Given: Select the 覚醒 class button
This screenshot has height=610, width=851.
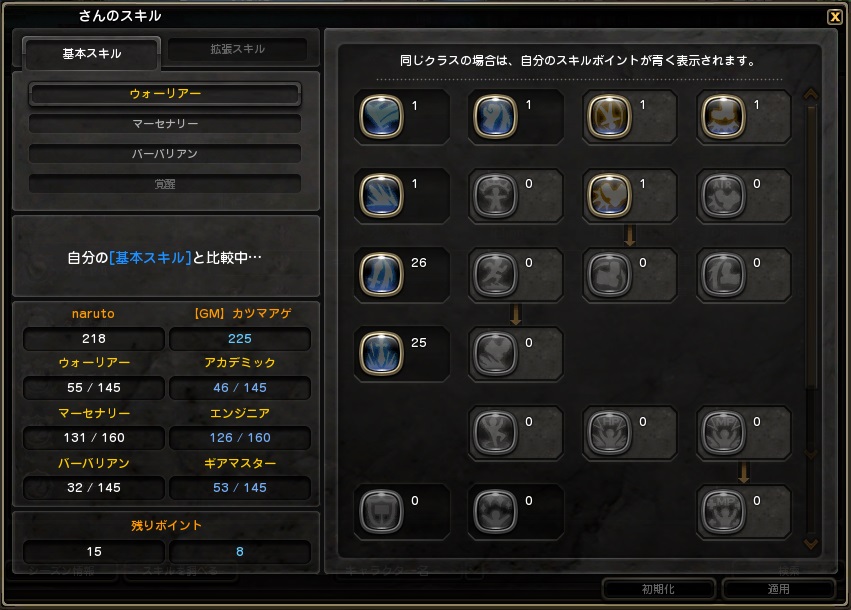Looking at the screenshot, I should tap(165, 184).
